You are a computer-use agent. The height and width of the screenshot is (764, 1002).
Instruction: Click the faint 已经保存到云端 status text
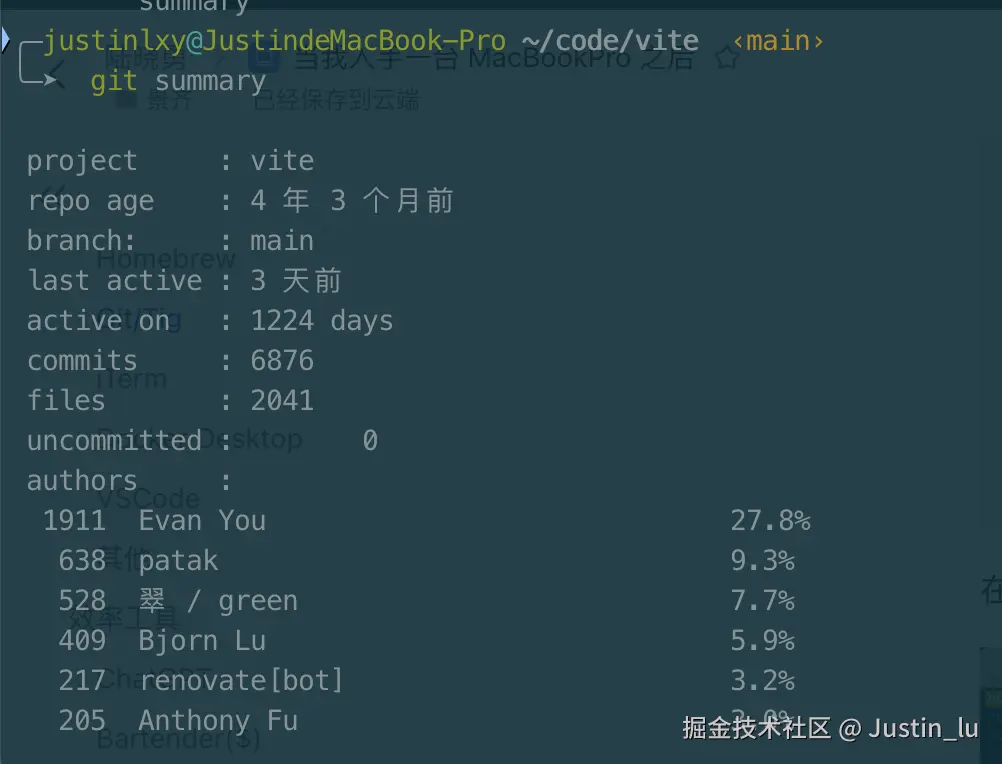[336, 100]
